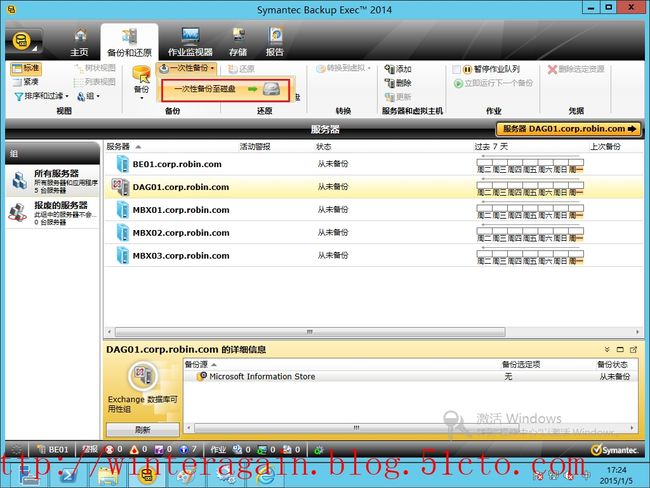Collapse the details pane with the chevron icon
650x488 pixels.
607,350
